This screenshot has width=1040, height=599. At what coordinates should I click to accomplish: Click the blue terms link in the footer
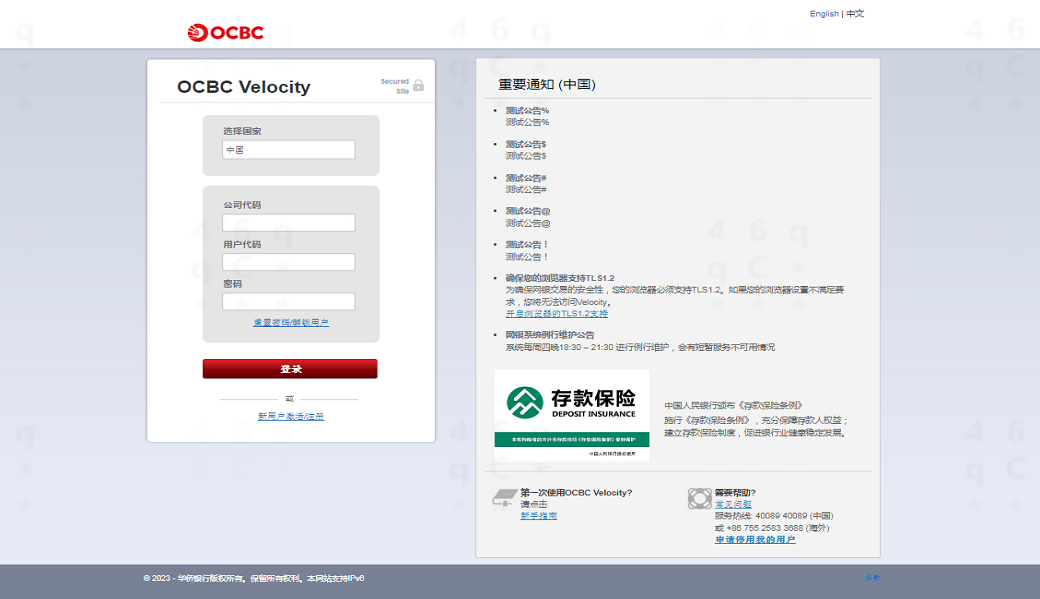(x=872, y=578)
